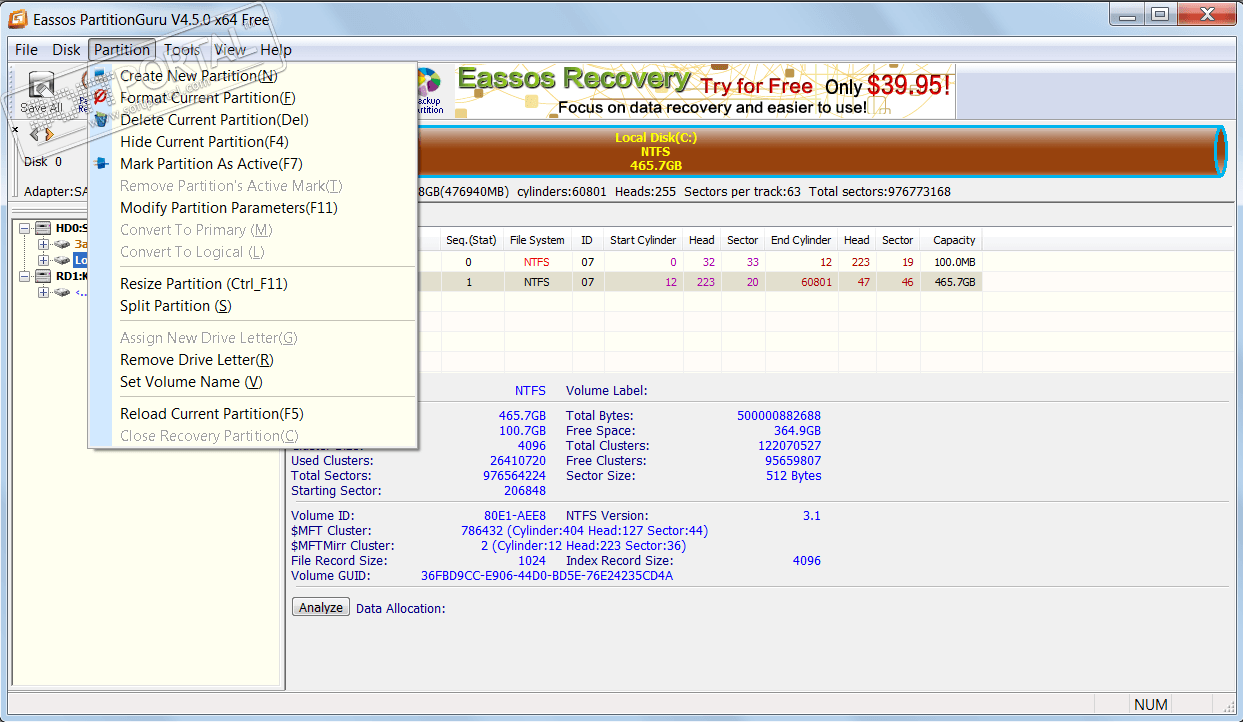Click the first partition icon under HD0
1243x722 pixels.
63,244
